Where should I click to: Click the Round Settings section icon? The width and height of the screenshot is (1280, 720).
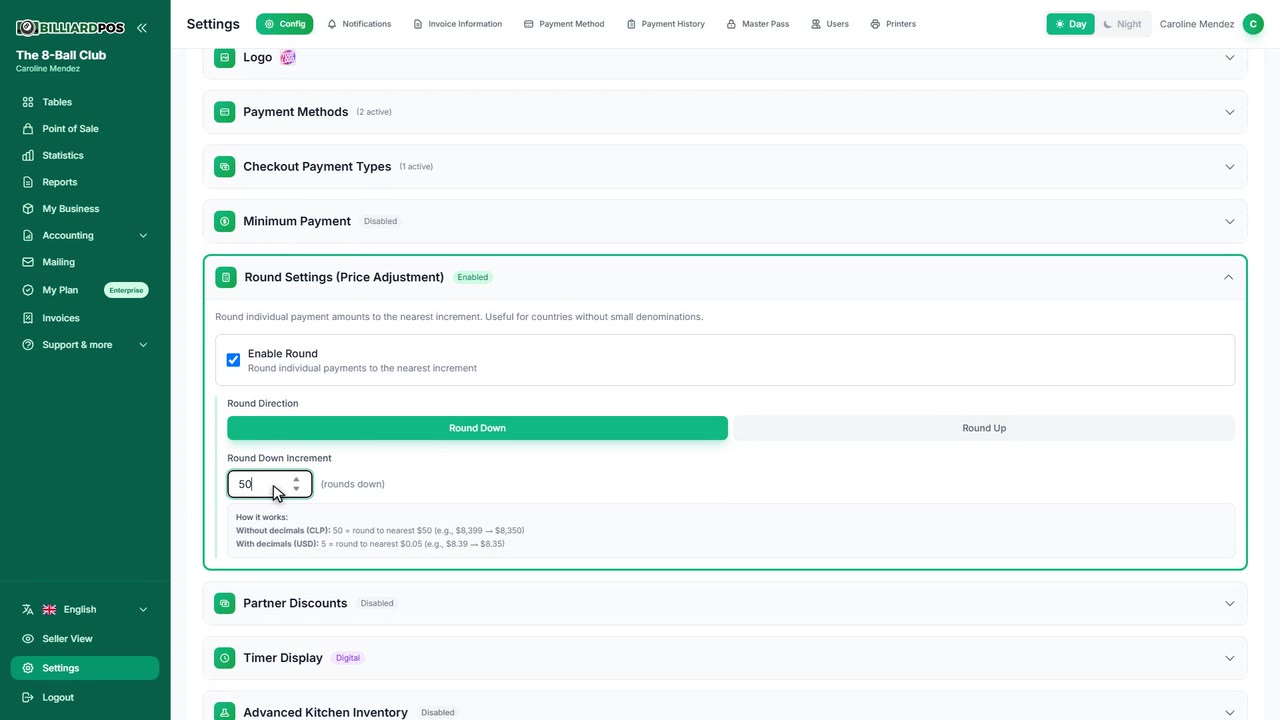pyautogui.click(x=226, y=277)
